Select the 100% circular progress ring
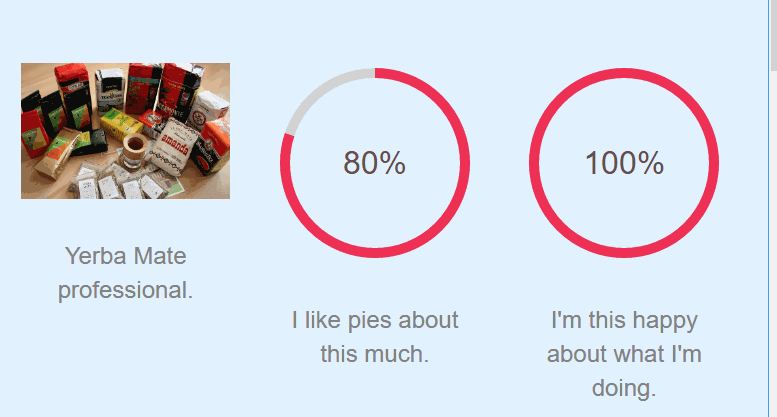This screenshot has width=777, height=417. point(624,163)
